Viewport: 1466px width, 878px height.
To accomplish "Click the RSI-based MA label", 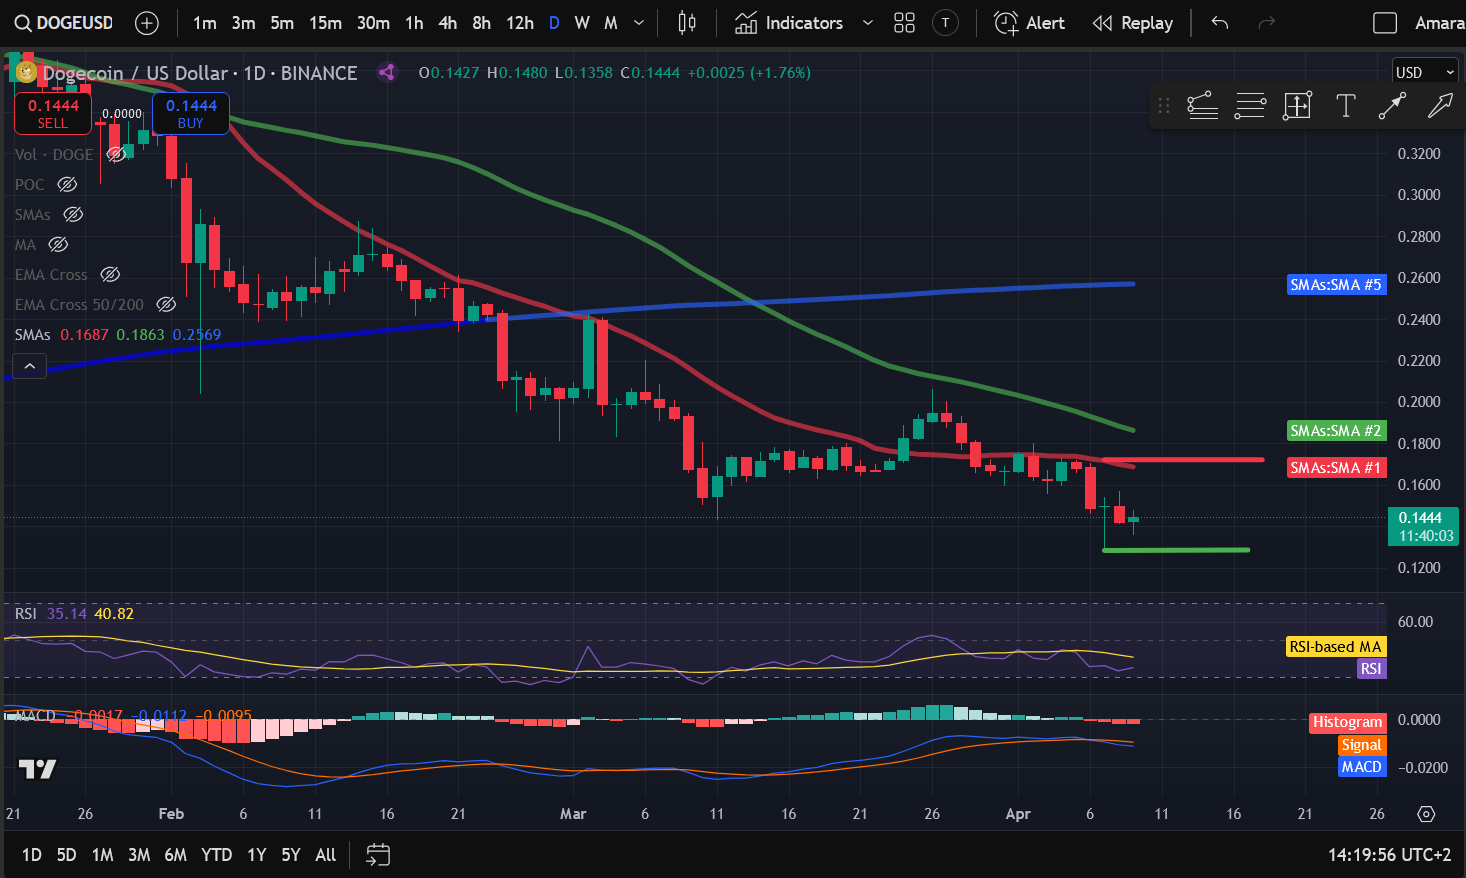I will tap(1336, 647).
